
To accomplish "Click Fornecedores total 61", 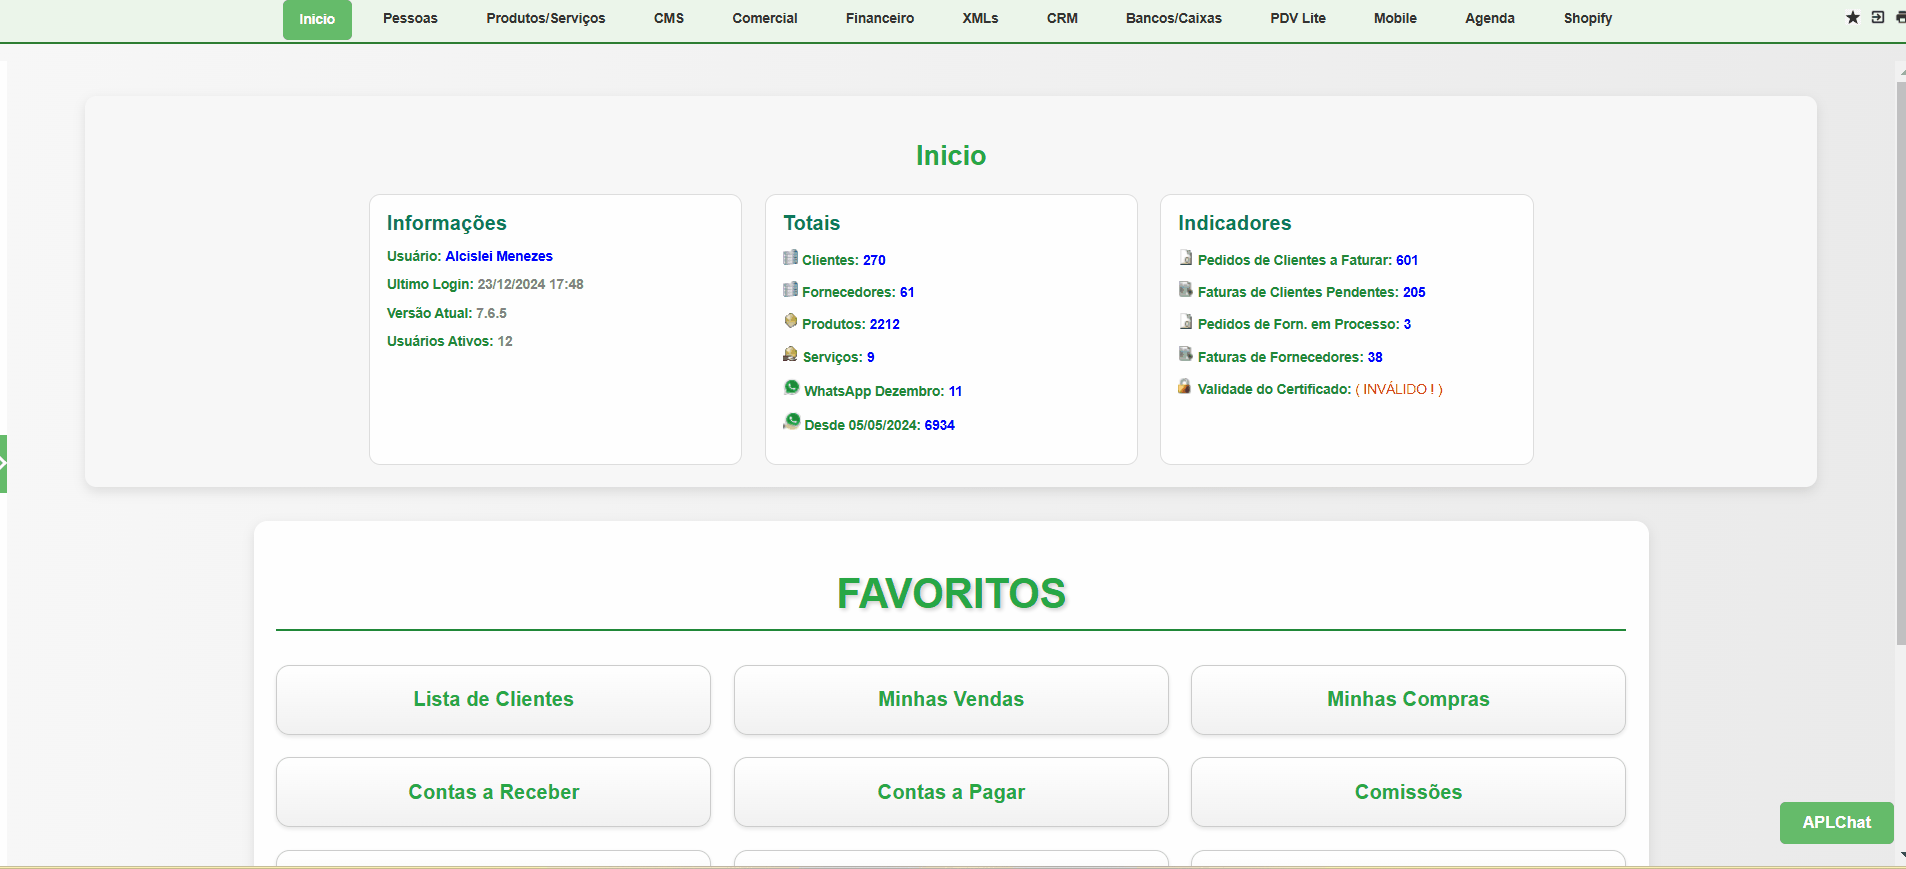I will point(907,292).
